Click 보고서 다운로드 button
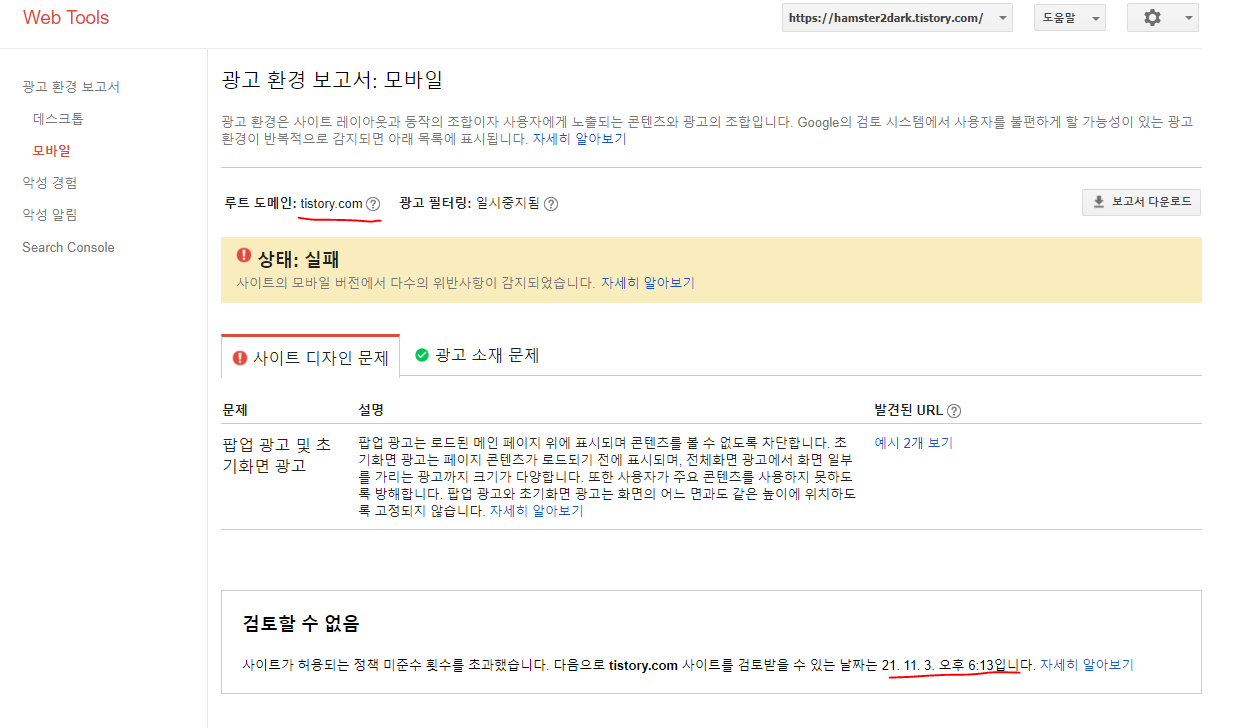This screenshot has width=1238, height=728. pos(1141,202)
